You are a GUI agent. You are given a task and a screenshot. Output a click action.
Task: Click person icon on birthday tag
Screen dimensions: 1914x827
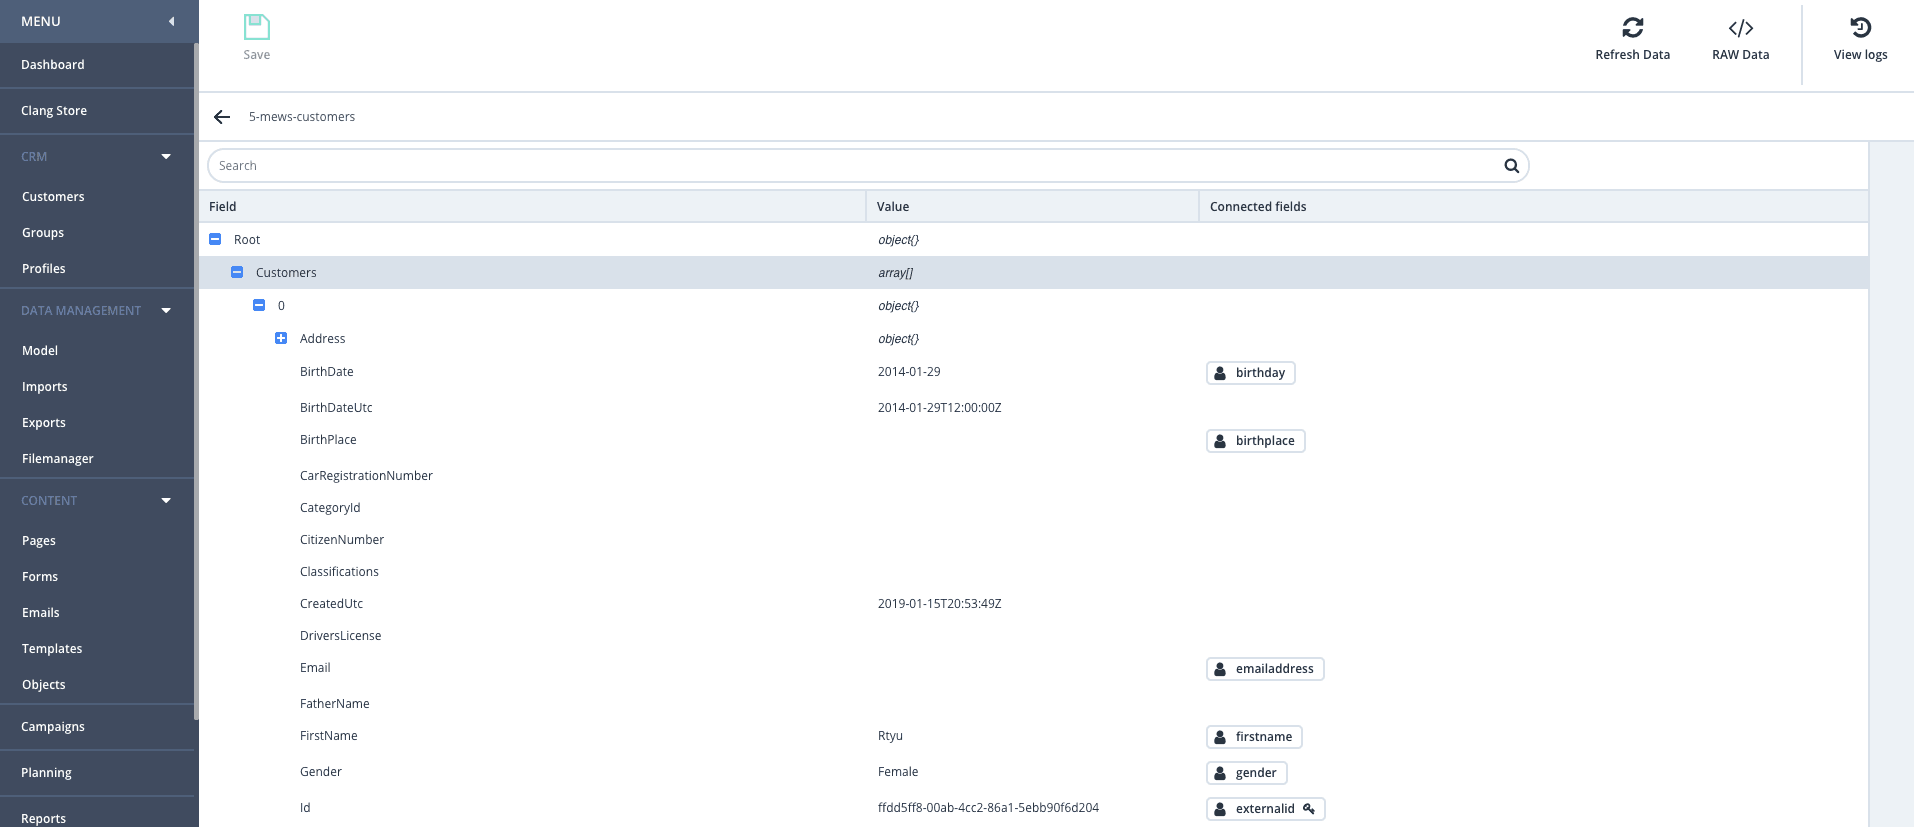(x=1220, y=373)
